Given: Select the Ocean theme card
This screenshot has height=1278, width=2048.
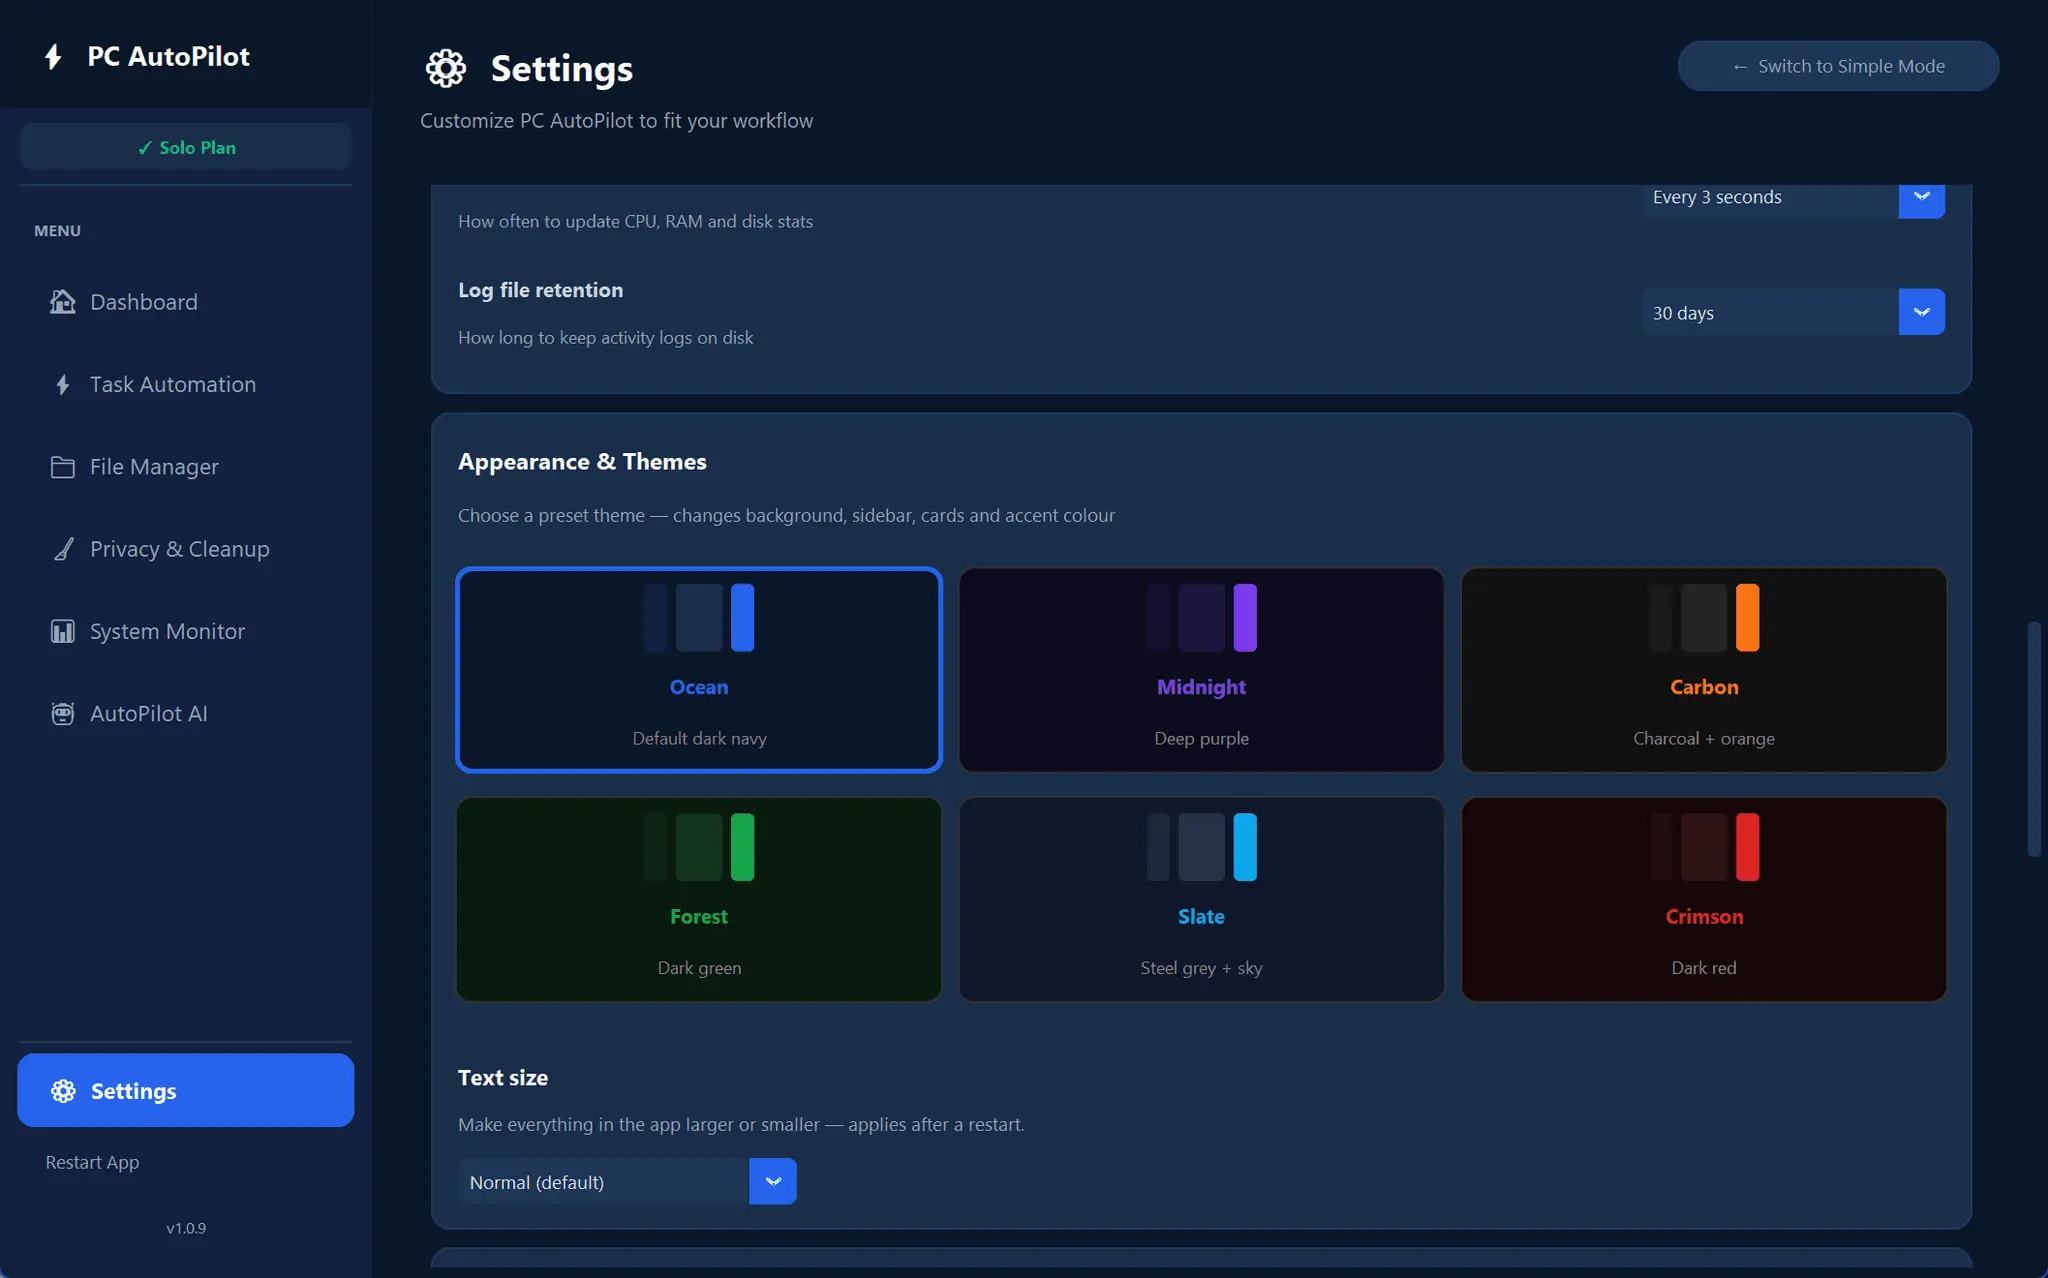Looking at the screenshot, I should [699, 670].
